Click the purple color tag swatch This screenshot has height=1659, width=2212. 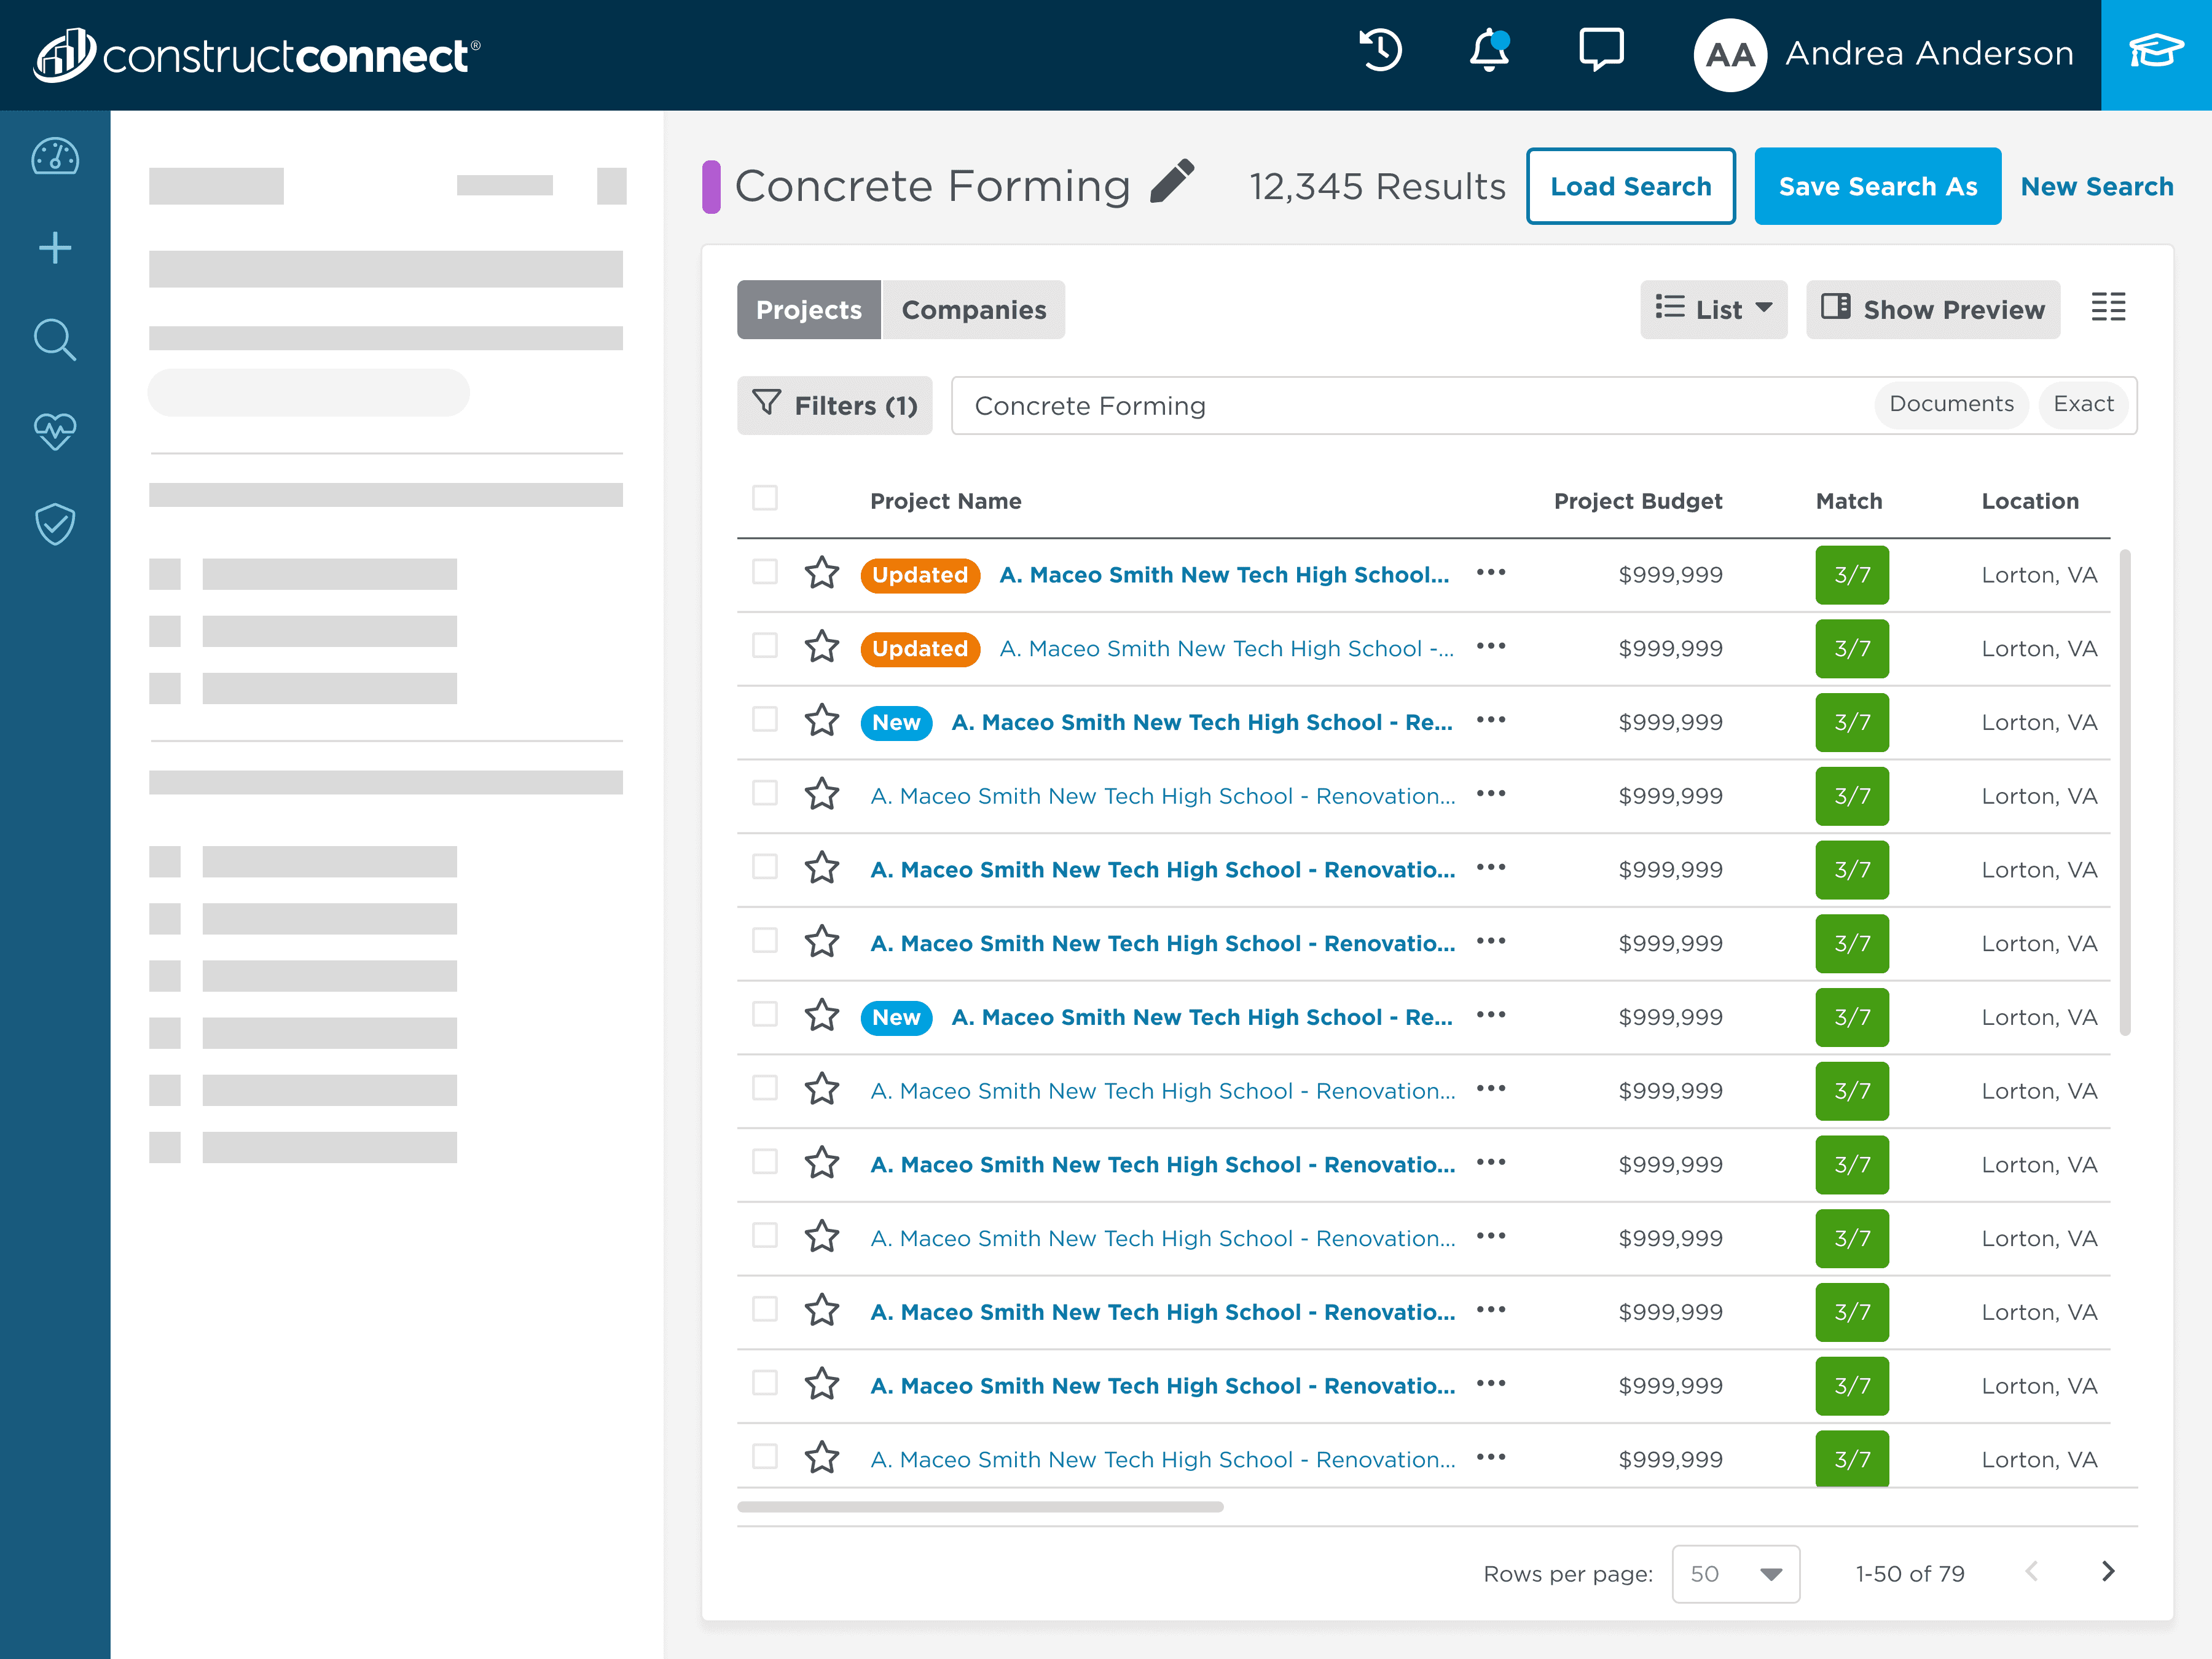[x=711, y=187]
